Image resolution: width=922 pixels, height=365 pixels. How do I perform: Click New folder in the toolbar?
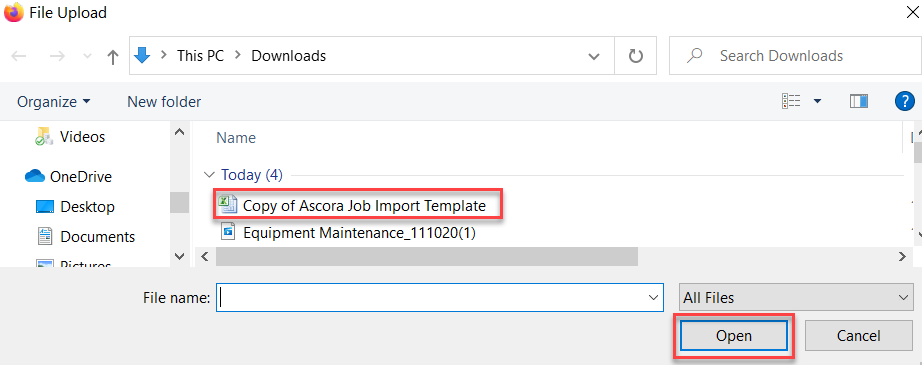click(x=164, y=102)
